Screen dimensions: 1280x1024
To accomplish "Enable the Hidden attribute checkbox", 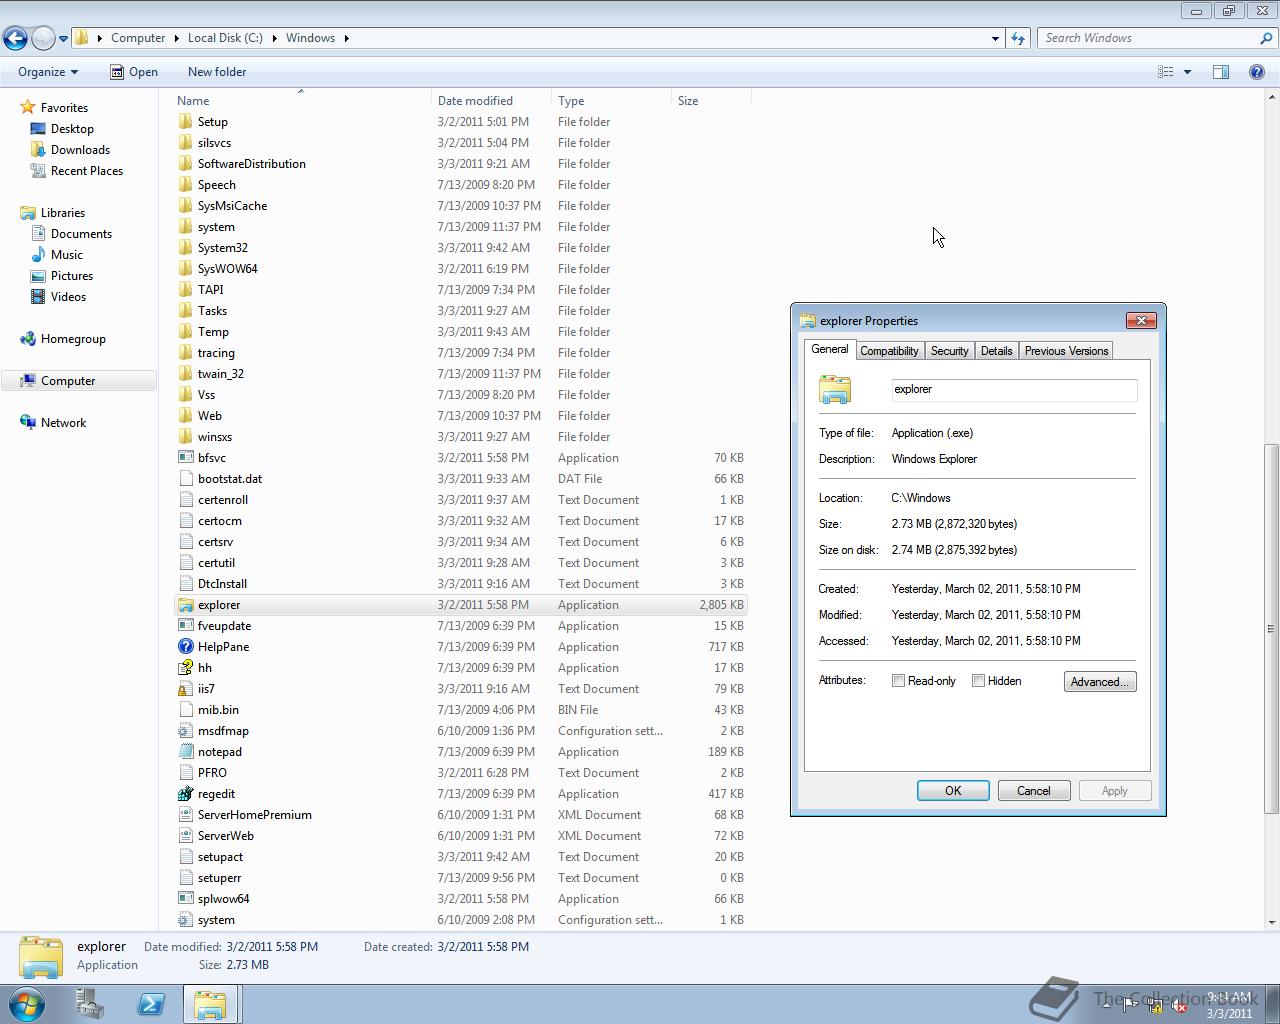I will coord(978,681).
